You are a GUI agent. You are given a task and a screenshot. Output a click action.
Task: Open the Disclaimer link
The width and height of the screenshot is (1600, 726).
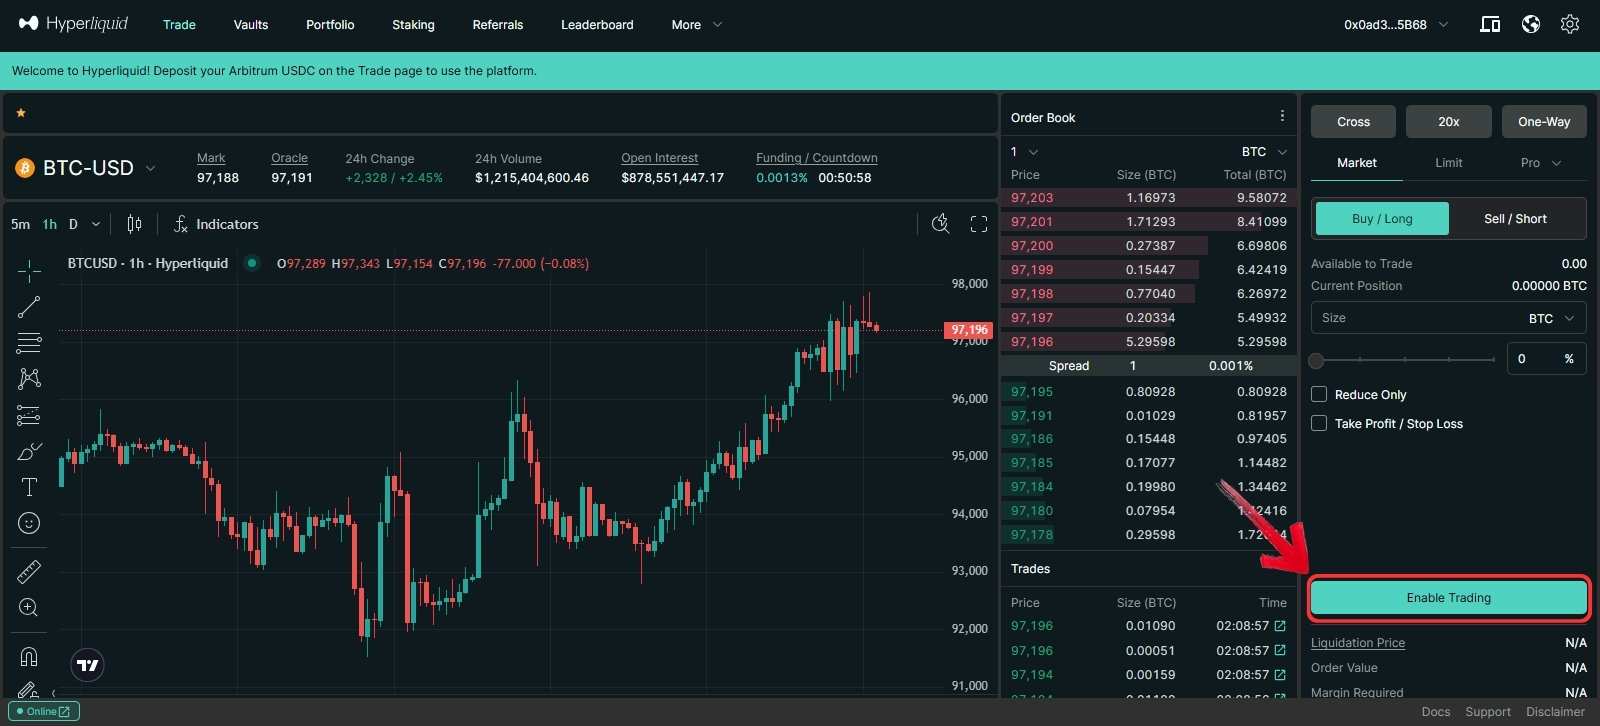(1555, 712)
